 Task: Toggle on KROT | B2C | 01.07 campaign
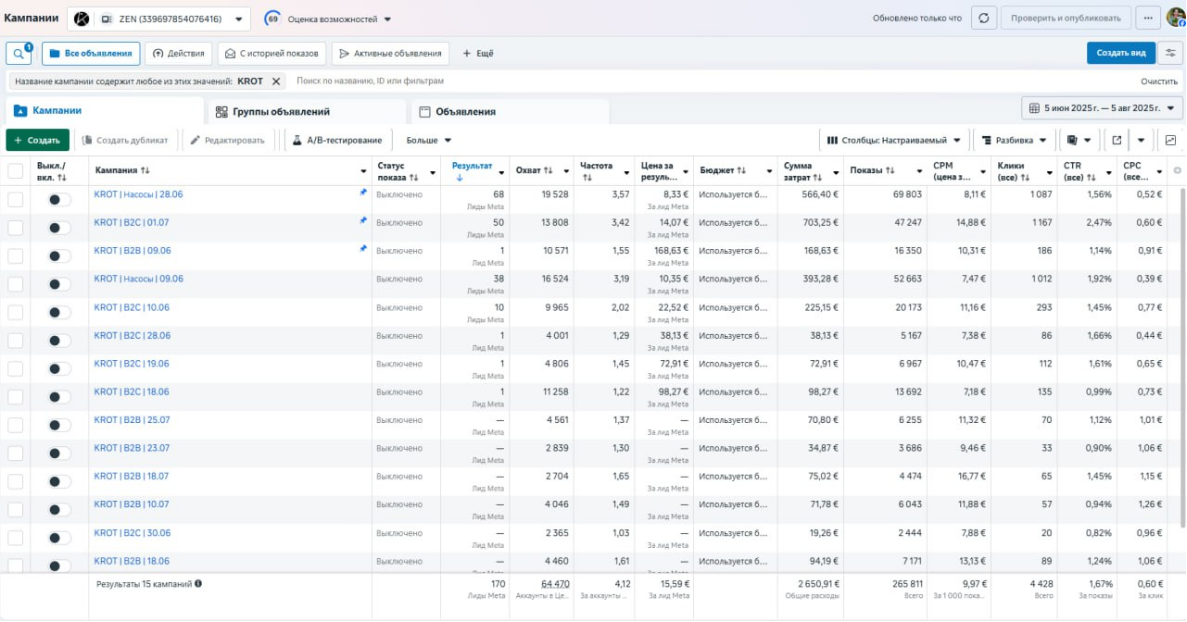pos(59,228)
